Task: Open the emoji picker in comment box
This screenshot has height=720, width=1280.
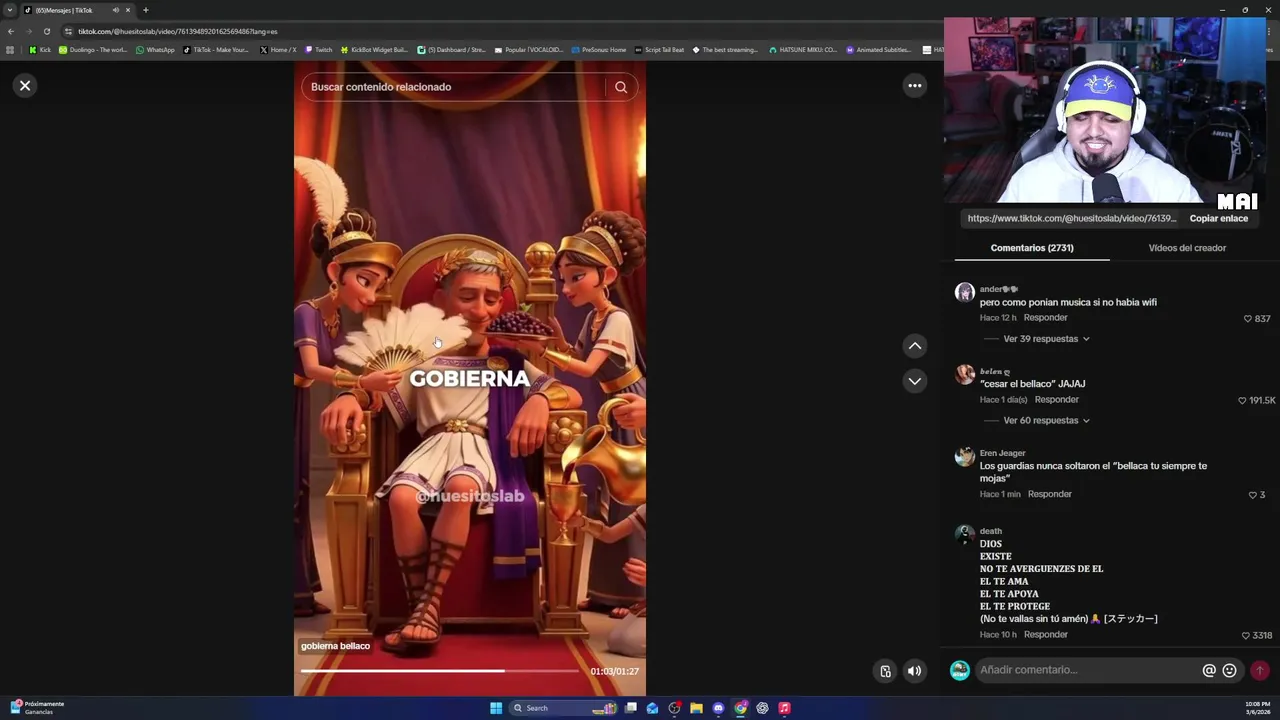Action: click(1229, 671)
